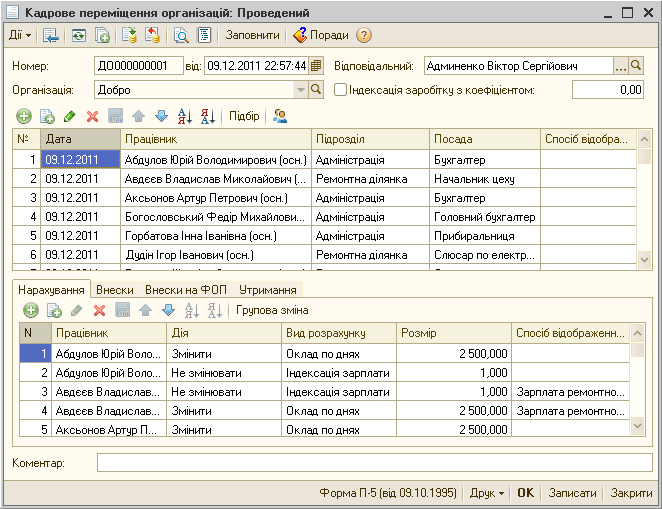This screenshot has width=662, height=509.
Task: Toggle Індексація заробітку з коефіцієнтом checkbox
Action: point(340,89)
